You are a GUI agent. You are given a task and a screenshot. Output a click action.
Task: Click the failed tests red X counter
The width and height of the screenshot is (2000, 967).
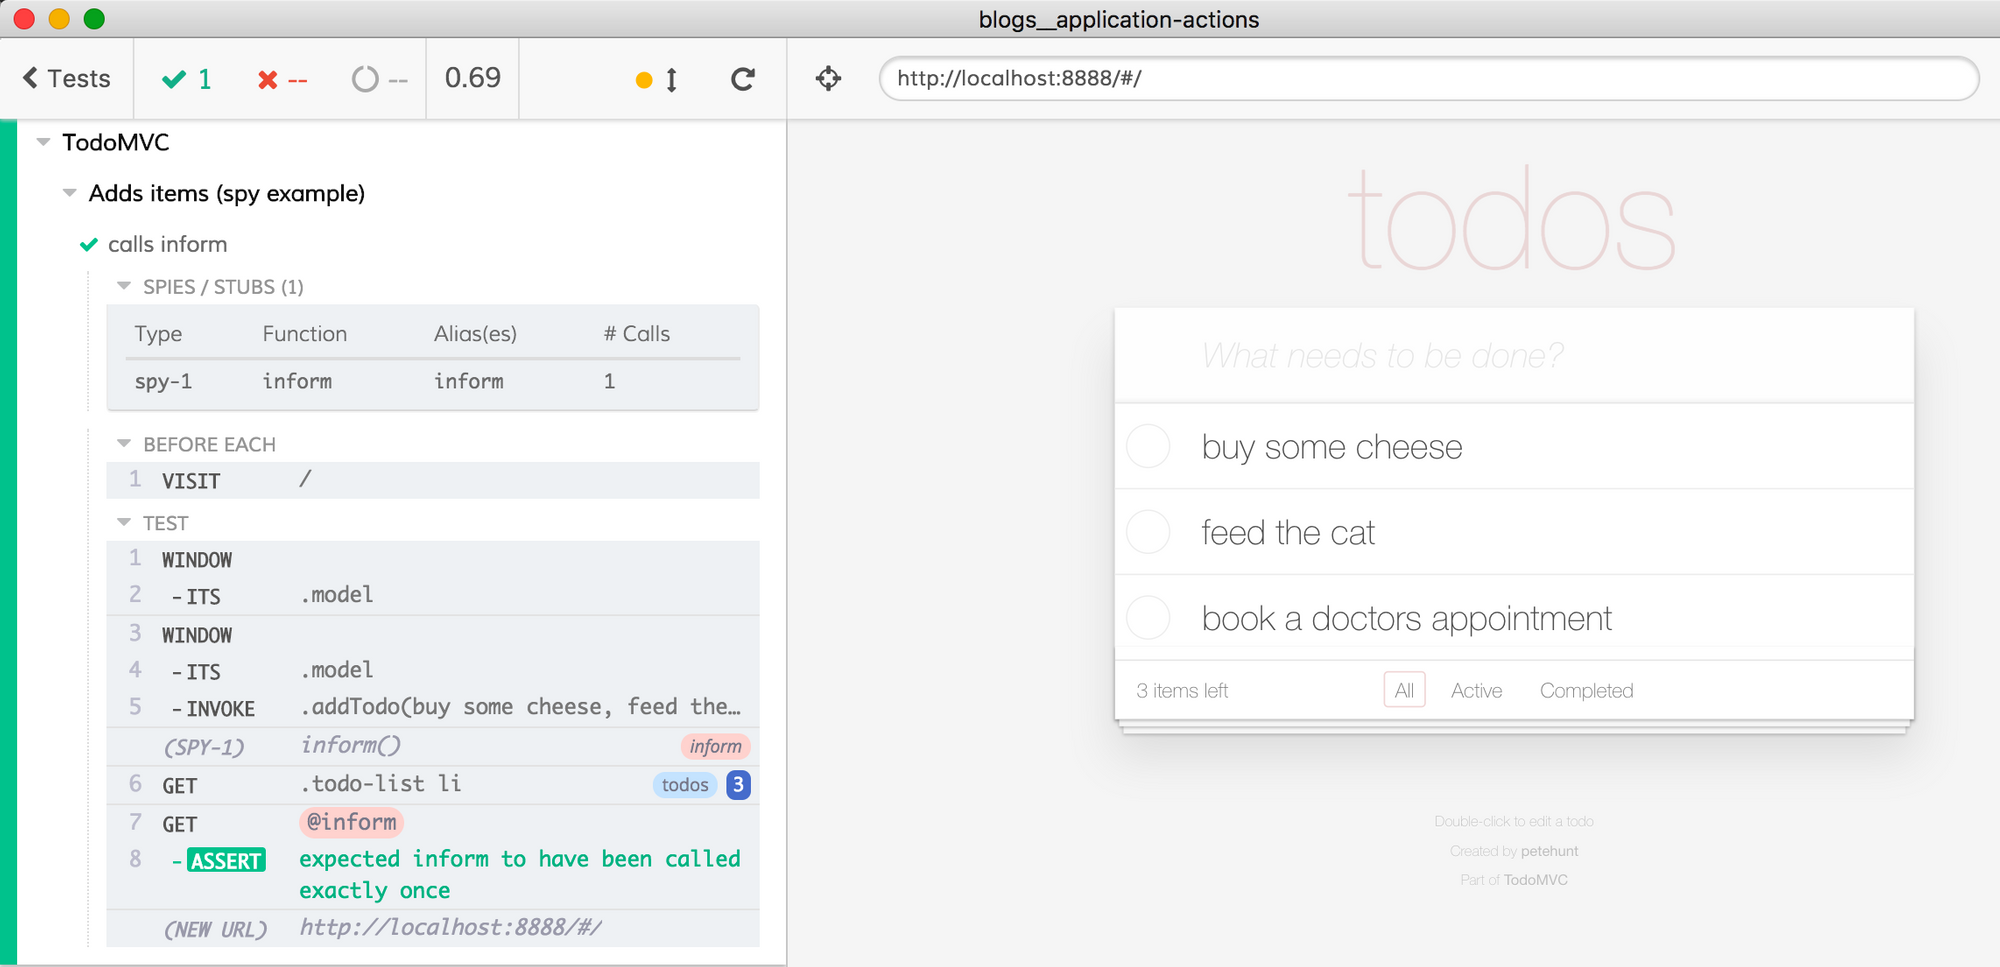pos(282,79)
